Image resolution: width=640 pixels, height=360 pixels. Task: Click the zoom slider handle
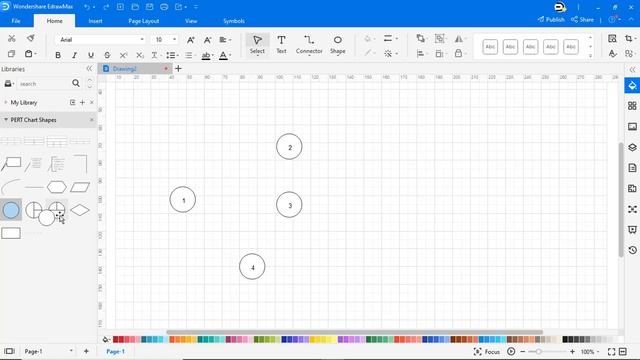539,351
